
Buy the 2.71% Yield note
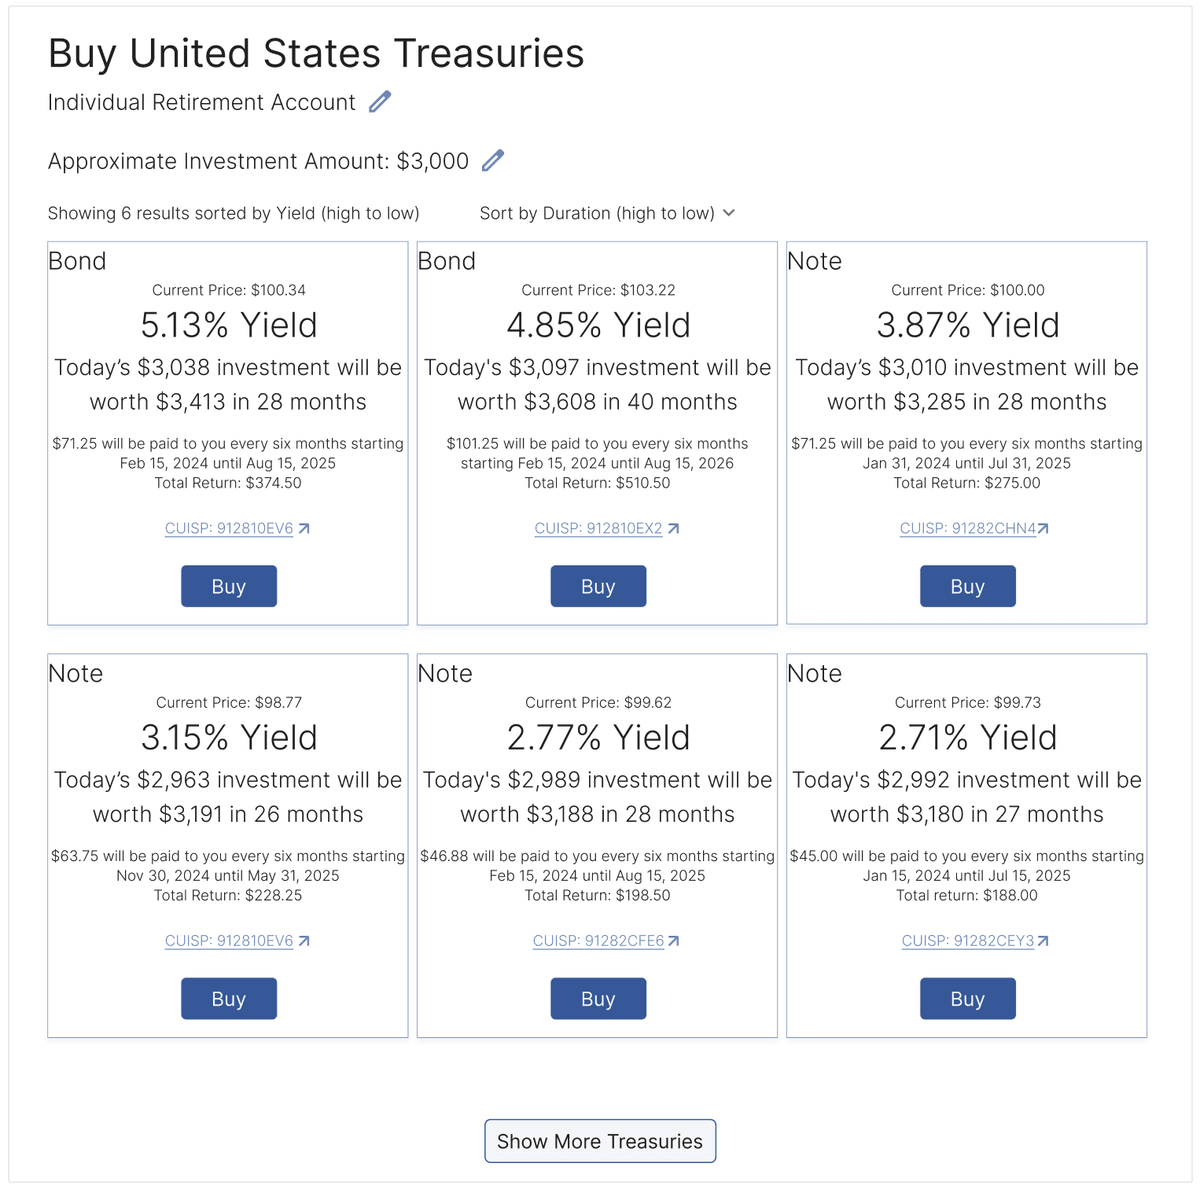(967, 999)
